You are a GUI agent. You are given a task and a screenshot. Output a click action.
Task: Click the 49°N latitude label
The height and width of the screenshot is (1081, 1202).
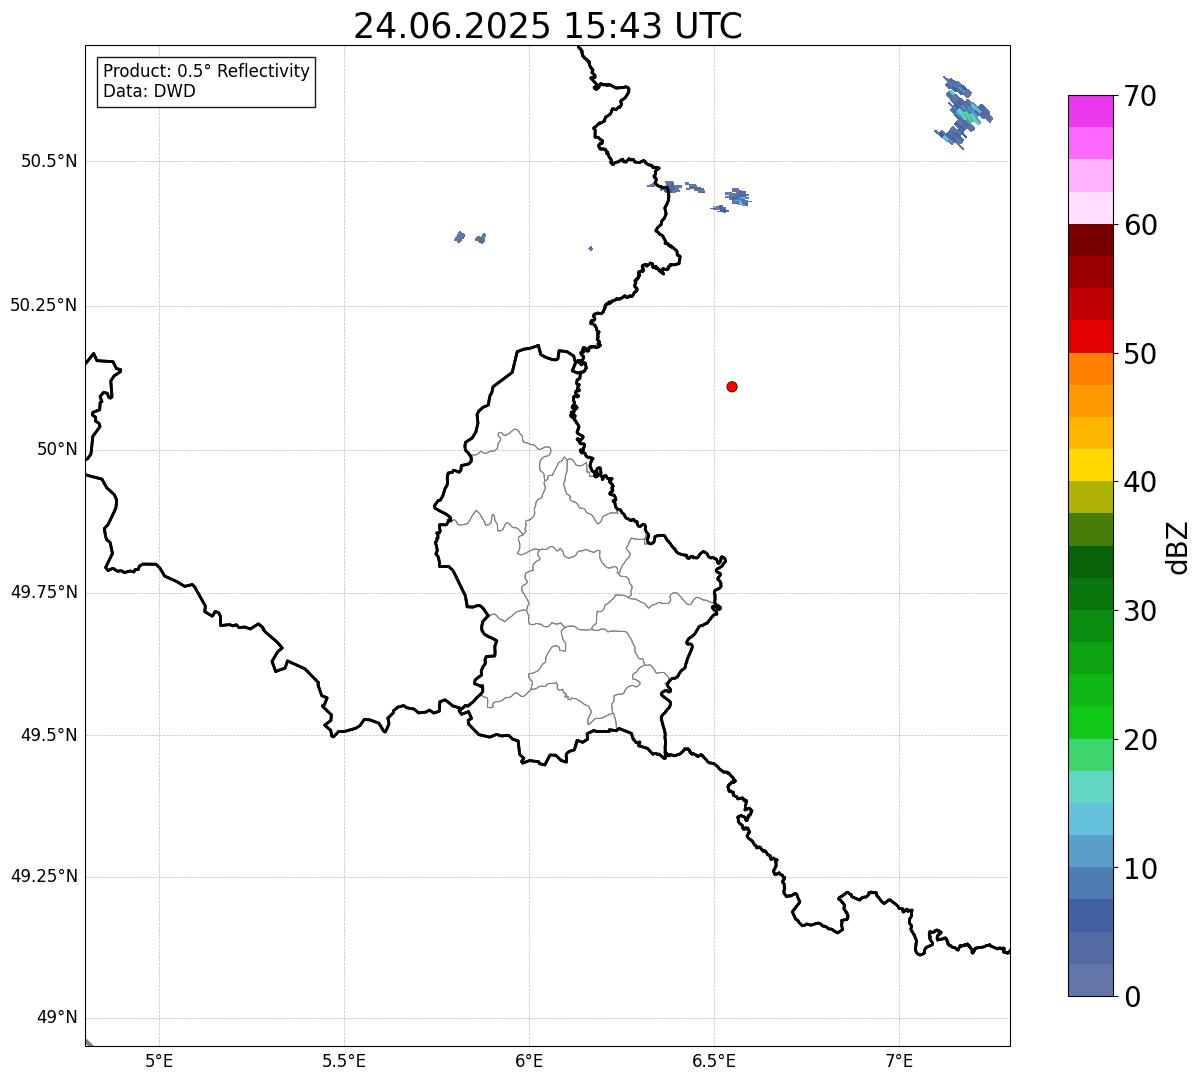click(57, 1017)
